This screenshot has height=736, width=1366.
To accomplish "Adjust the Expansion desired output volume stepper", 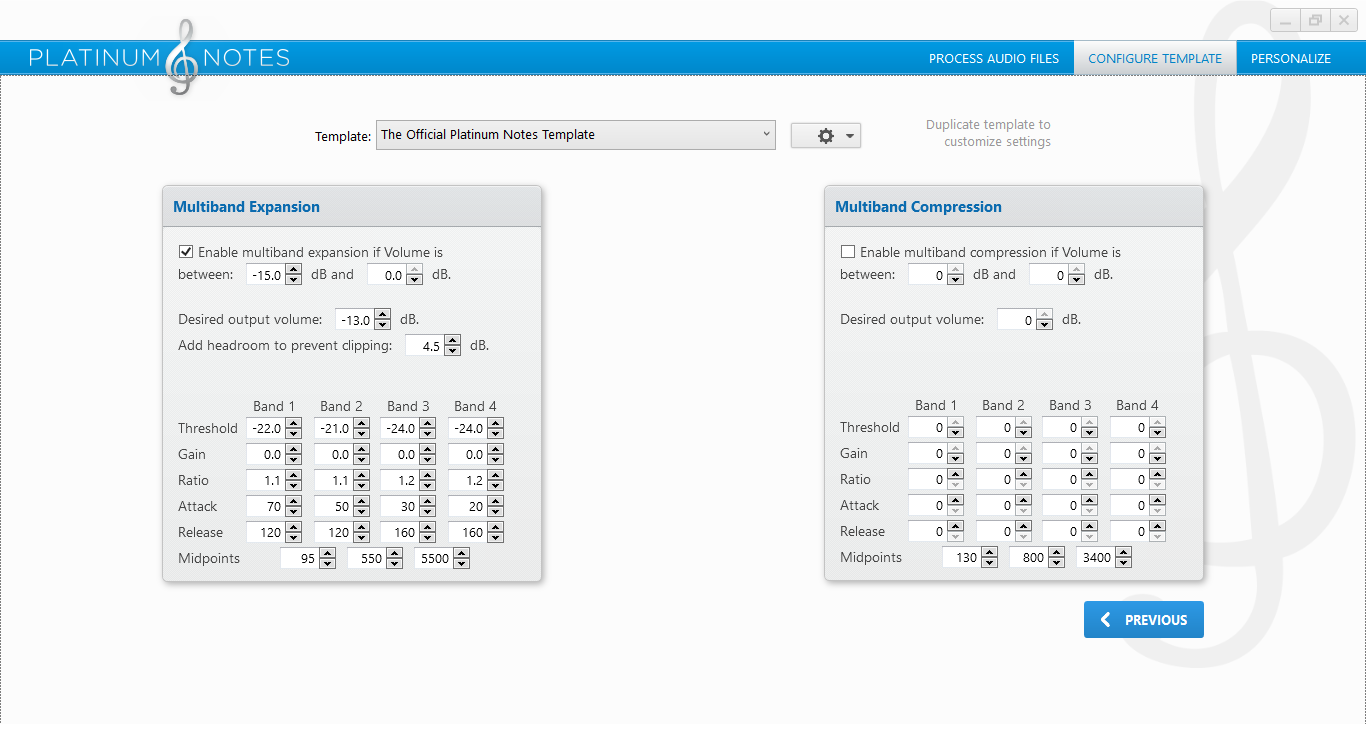I will click(382, 320).
